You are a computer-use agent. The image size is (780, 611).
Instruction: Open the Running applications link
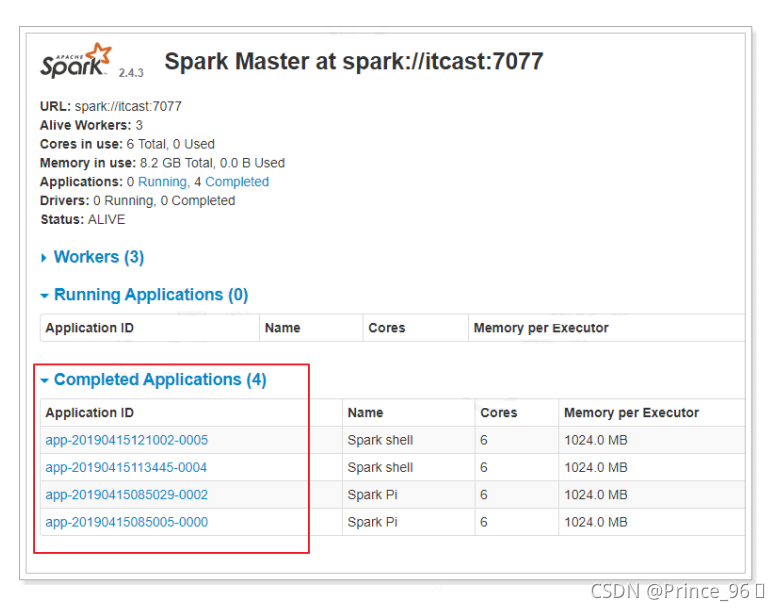(162, 182)
